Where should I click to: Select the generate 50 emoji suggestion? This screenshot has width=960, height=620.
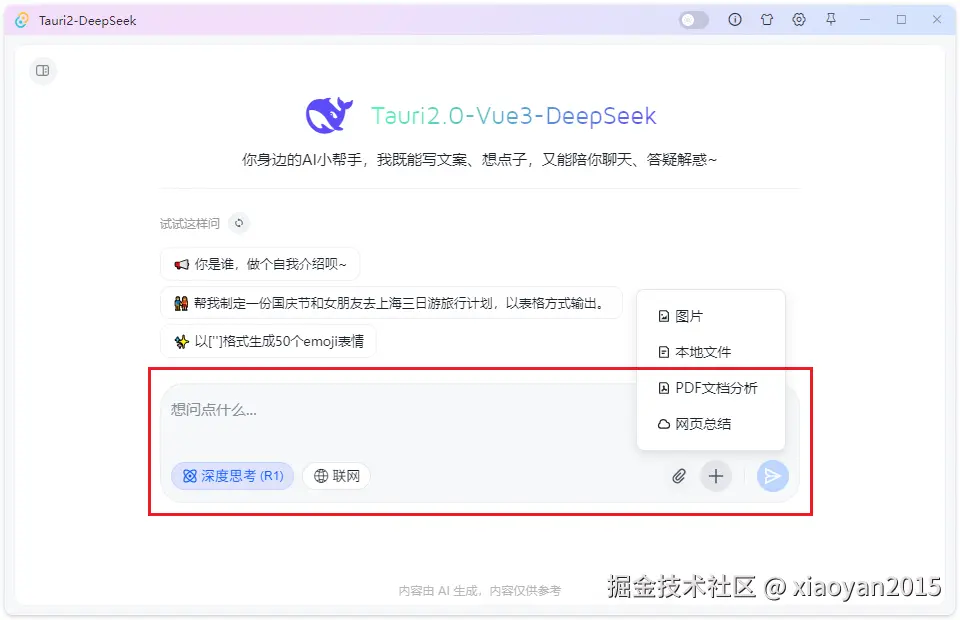click(x=268, y=342)
